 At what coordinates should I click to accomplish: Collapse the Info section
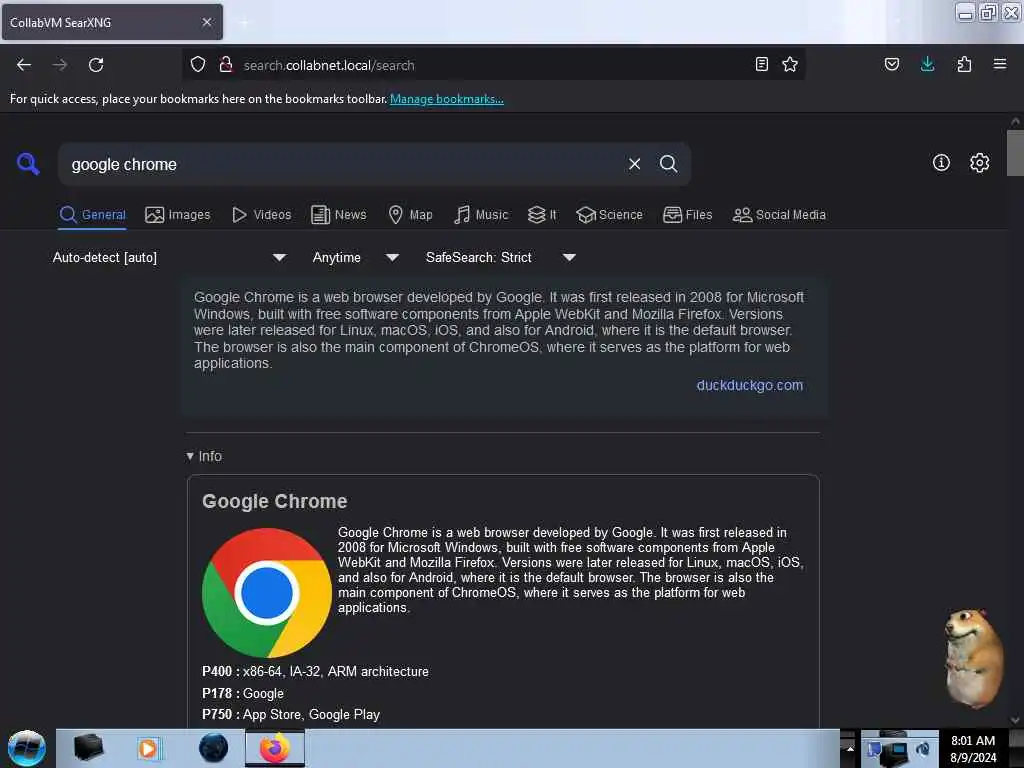[x=204, y=456]
